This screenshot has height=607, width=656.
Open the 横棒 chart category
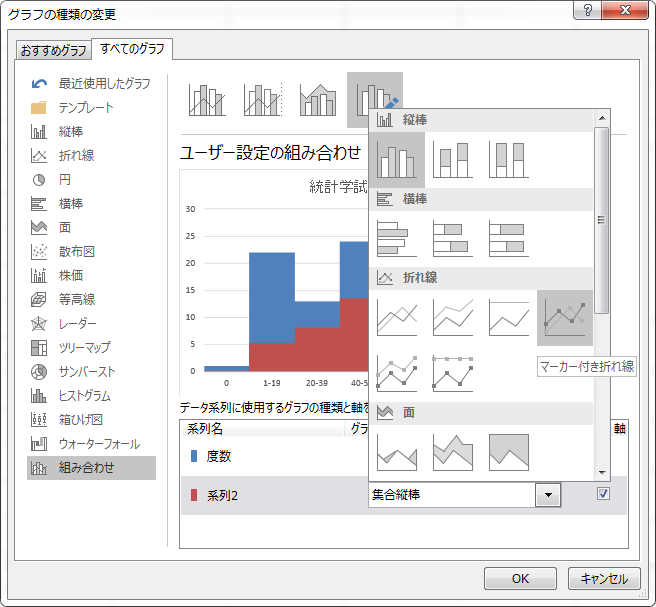point(91,204)
